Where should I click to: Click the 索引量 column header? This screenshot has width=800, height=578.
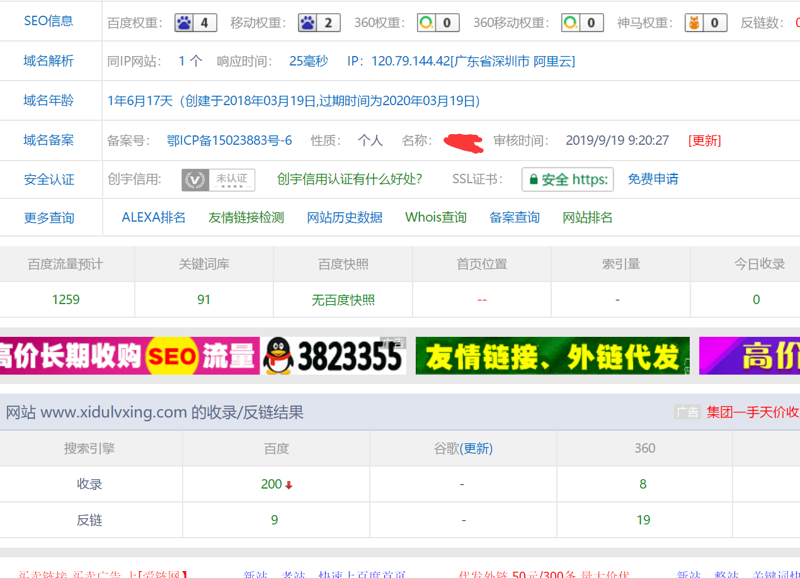(x=621, y=264)
